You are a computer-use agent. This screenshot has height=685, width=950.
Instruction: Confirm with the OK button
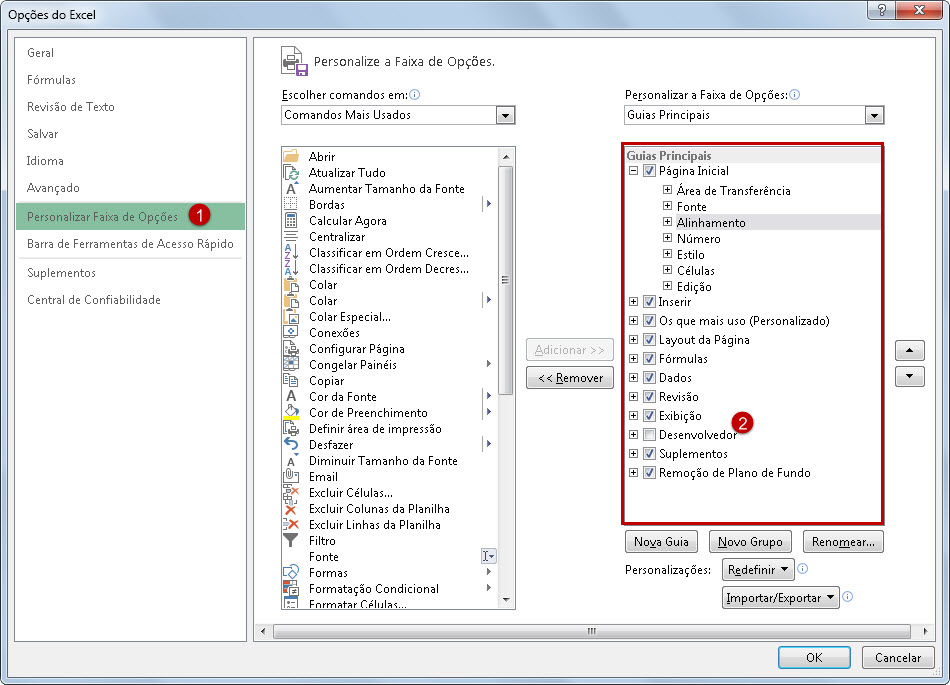click(814, 658)
